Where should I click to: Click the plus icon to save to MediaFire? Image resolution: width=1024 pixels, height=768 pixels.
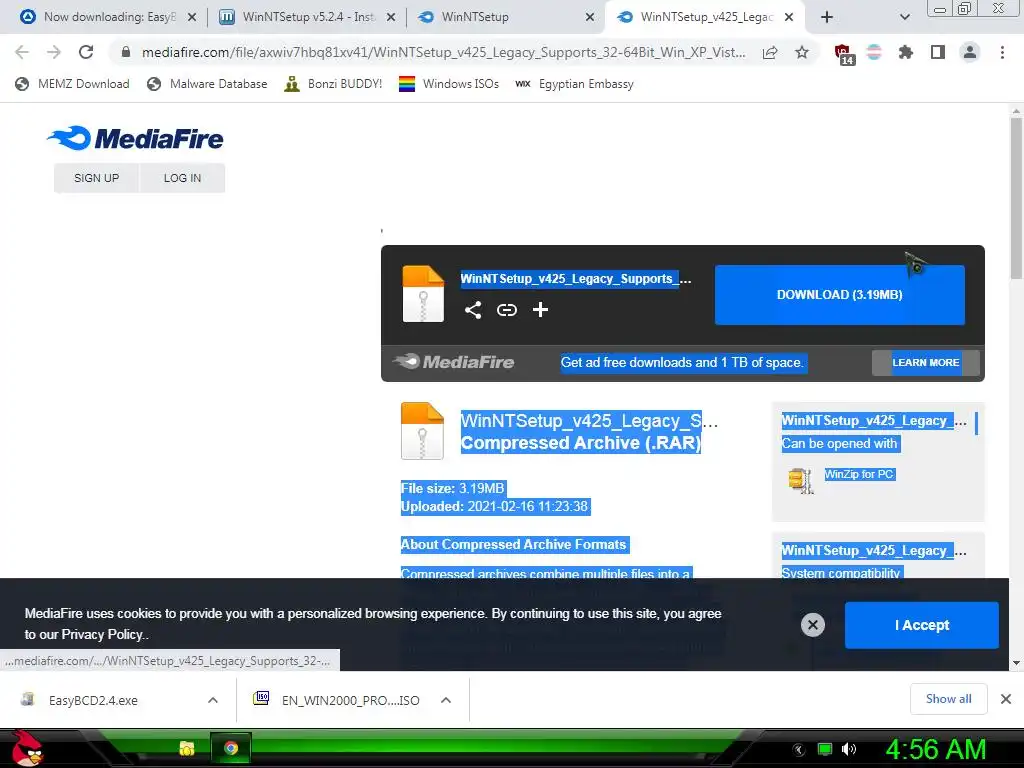[540, 310]
